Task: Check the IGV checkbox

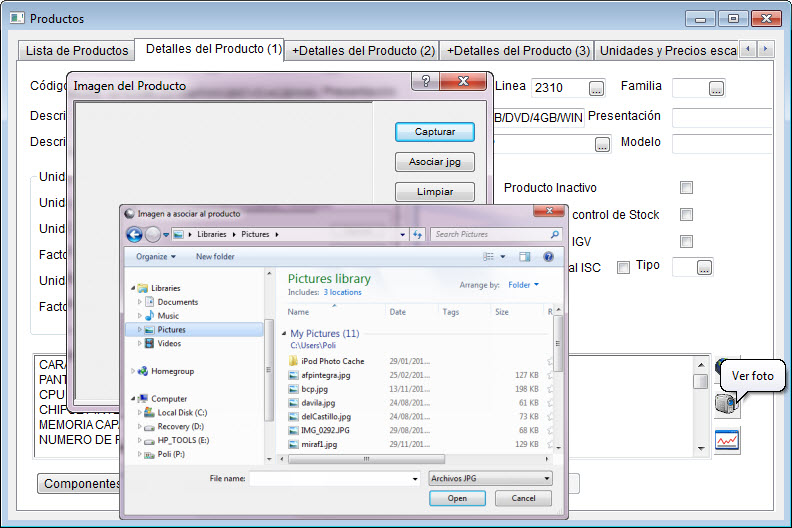Action: (686, 242)
